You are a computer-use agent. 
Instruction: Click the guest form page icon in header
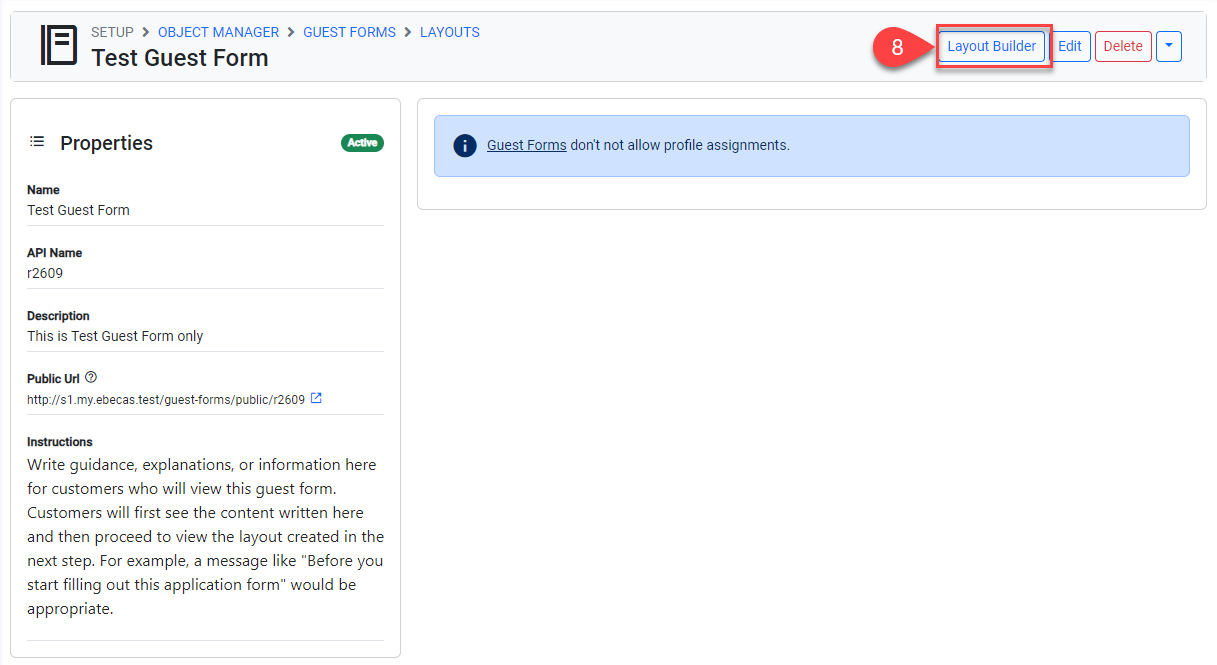(58, 46)
